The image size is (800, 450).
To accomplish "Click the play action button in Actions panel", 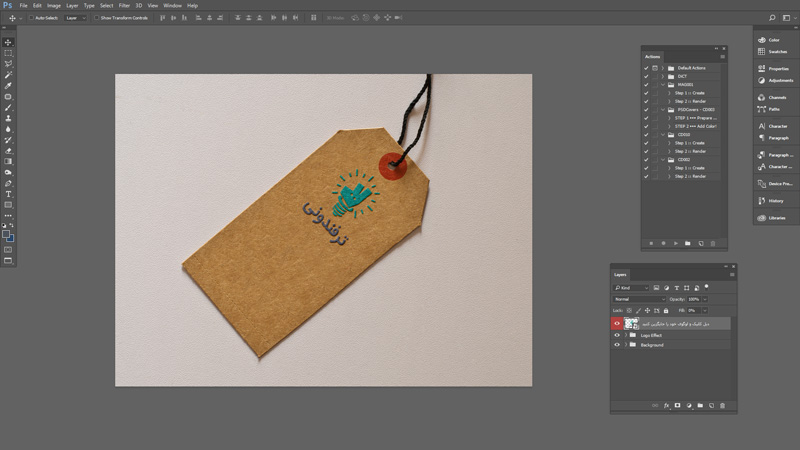I will tap(676, 243).
